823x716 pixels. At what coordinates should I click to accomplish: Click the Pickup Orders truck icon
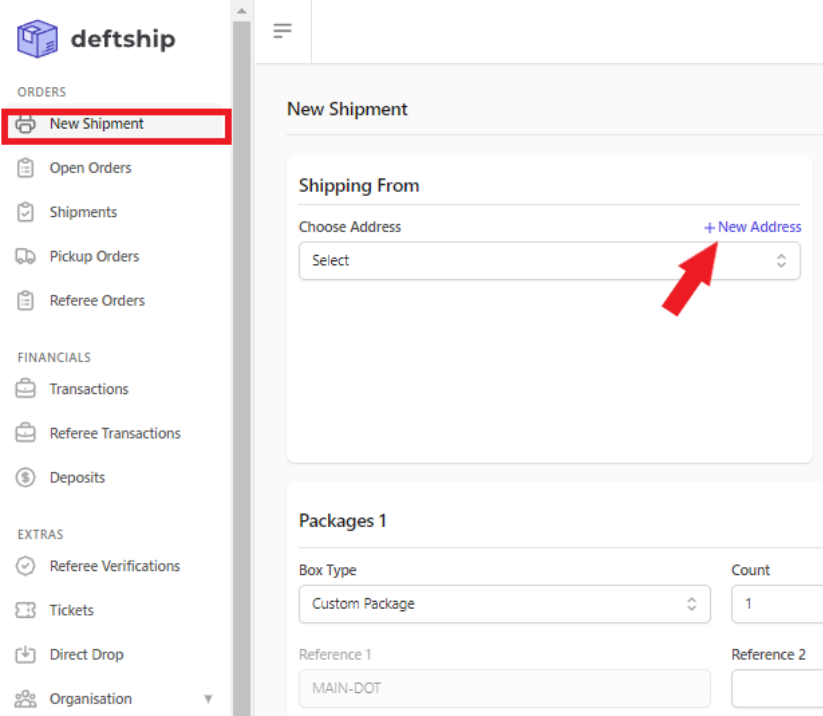tap(25, 256)
